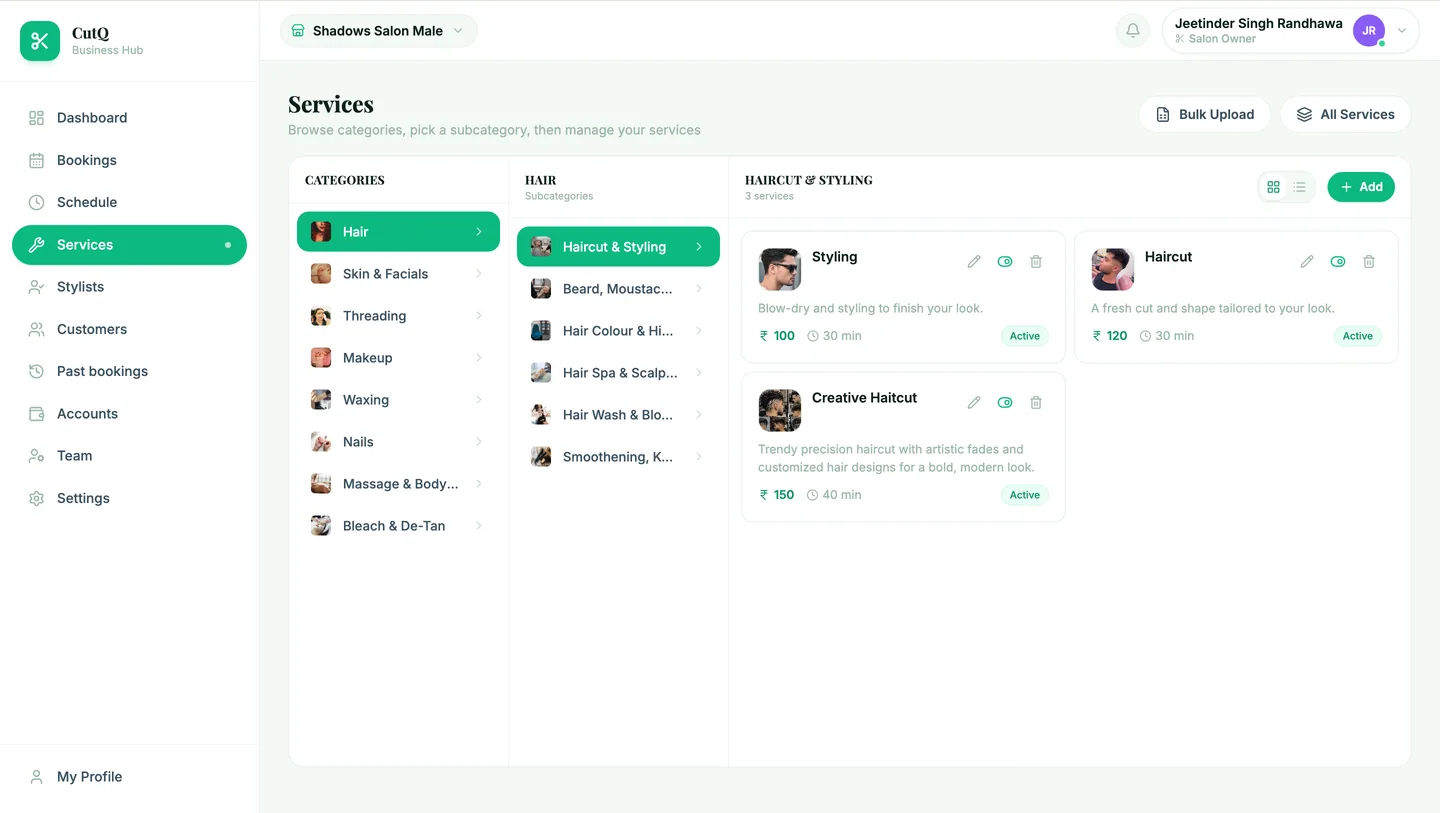Click the green Add button
The height and width of the screenshot is (813, 1440).
click(x=1361, y=187)
